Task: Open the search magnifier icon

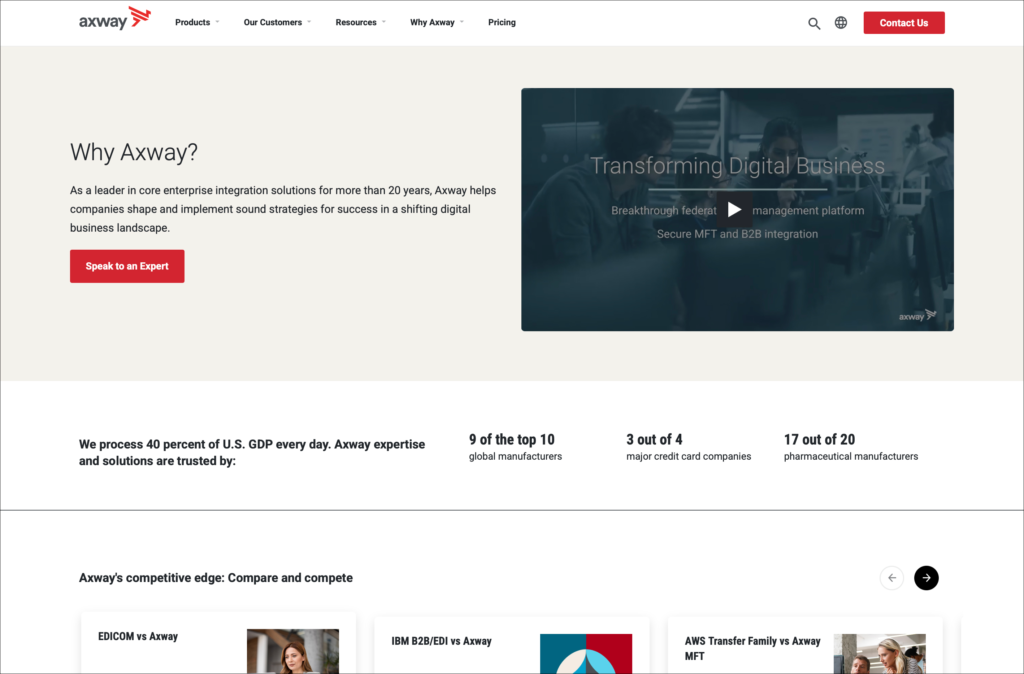Action: point(814,23)
